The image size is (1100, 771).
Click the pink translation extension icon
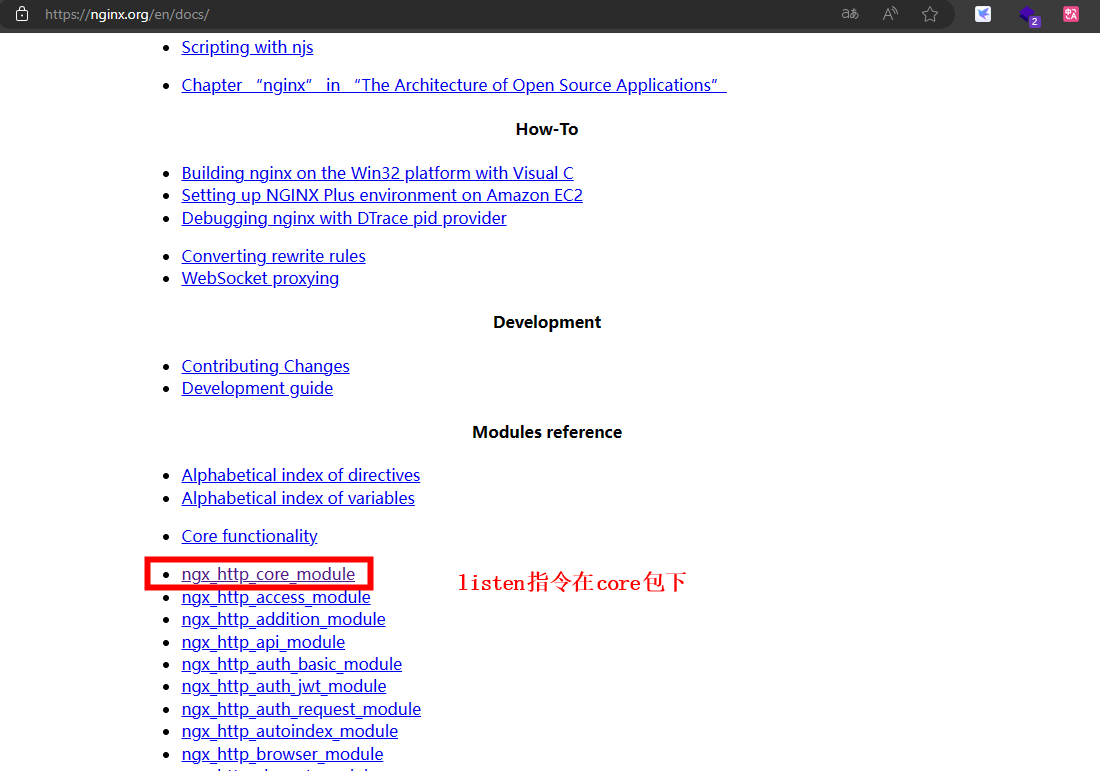pyautogui.click(x=1071, y=14)
